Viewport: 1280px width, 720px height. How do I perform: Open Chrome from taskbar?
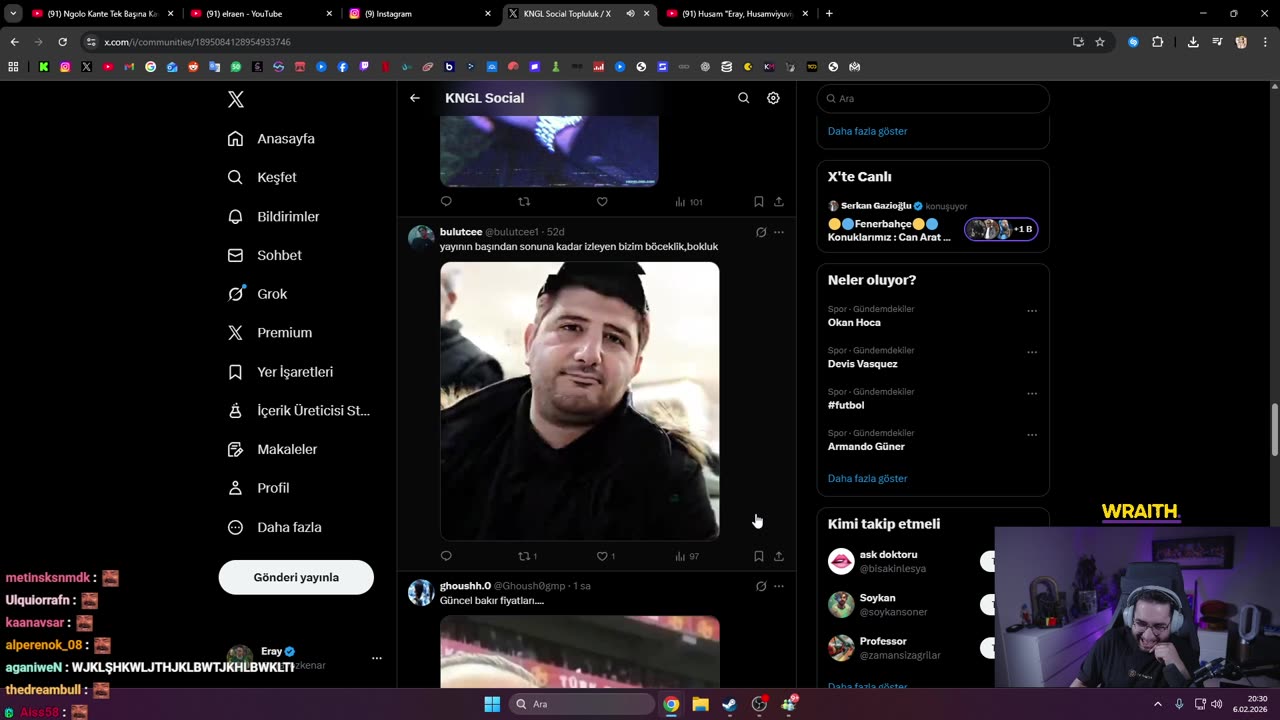point(671,704)
